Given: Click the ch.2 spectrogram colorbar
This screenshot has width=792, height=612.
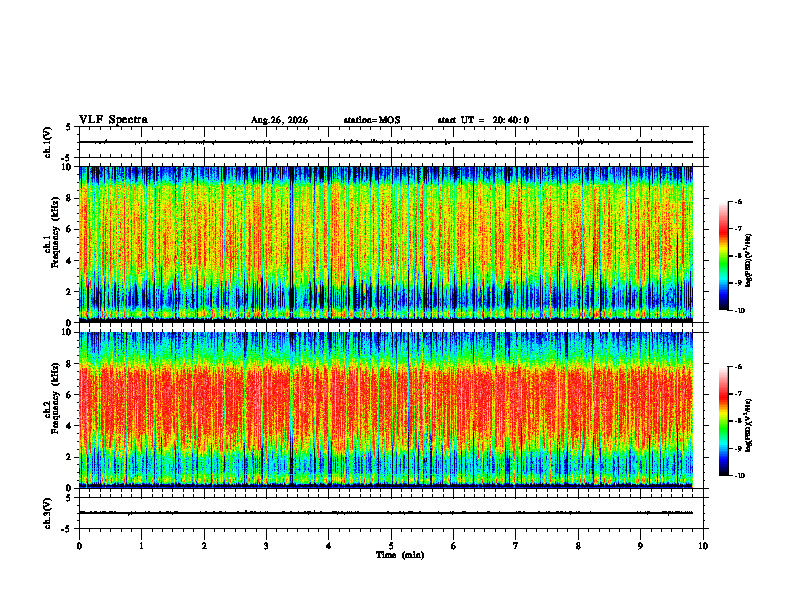Looking at the screenshot, I should pos(723,421).
